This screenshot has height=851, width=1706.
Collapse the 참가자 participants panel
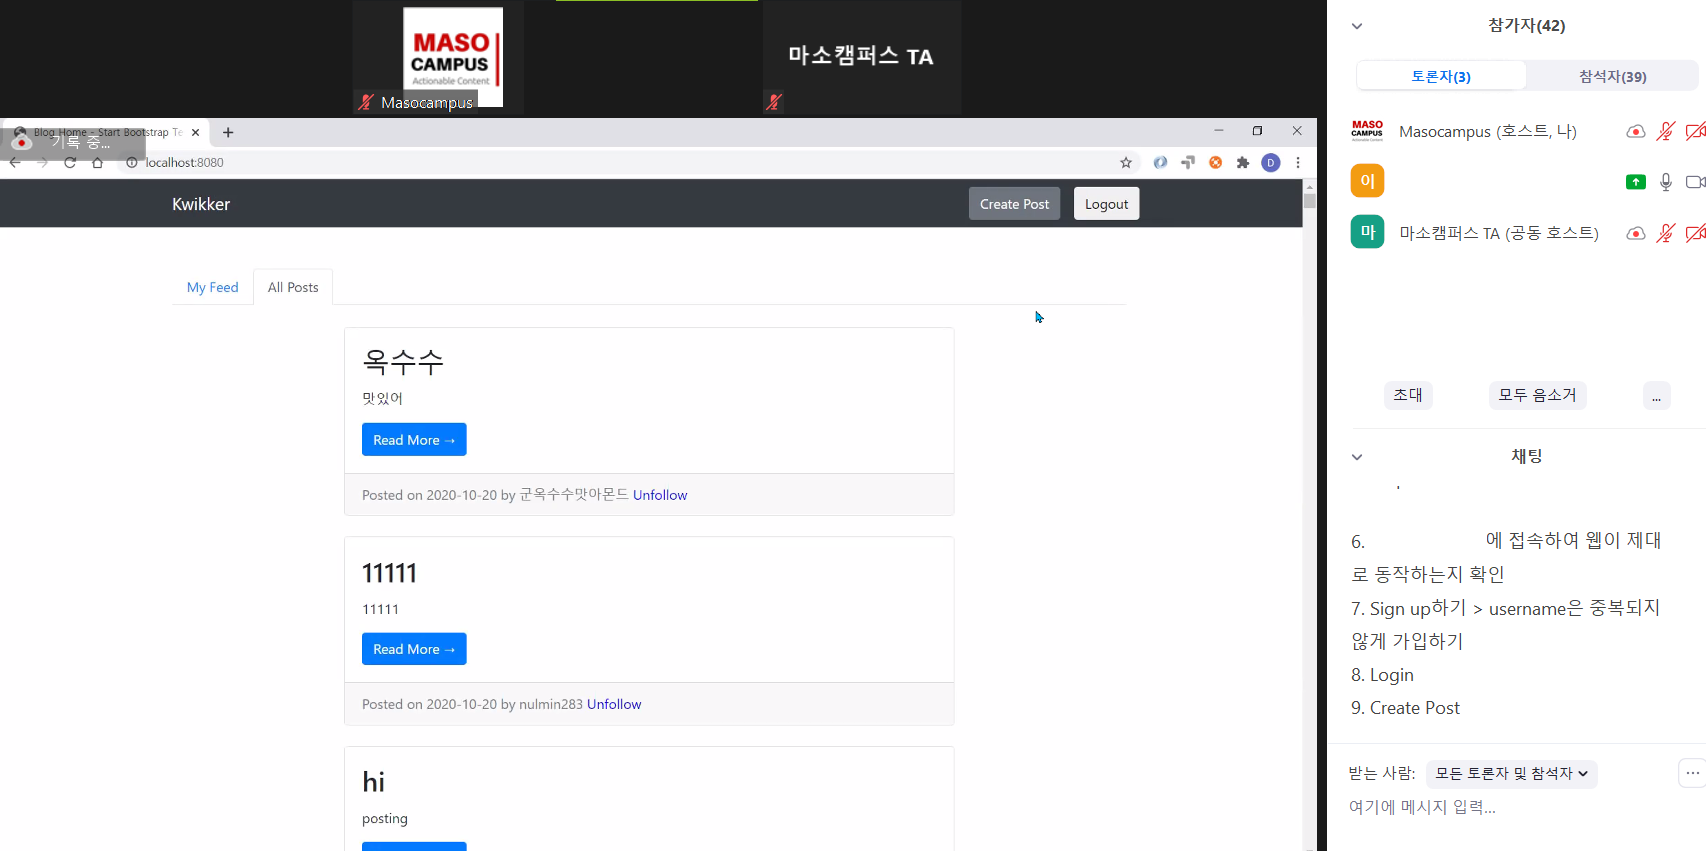tap(1357, 26)
